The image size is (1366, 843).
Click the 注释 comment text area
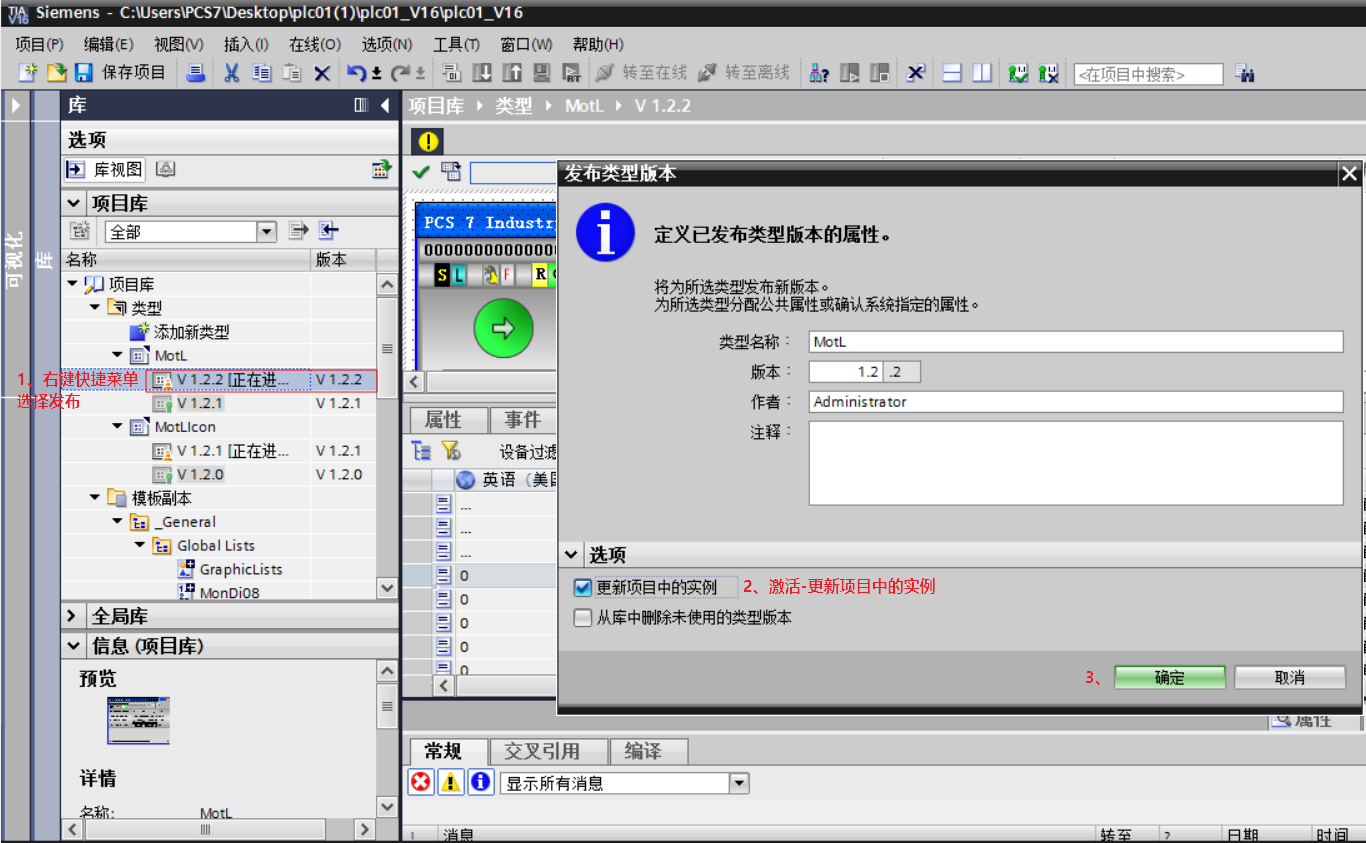1076,463
